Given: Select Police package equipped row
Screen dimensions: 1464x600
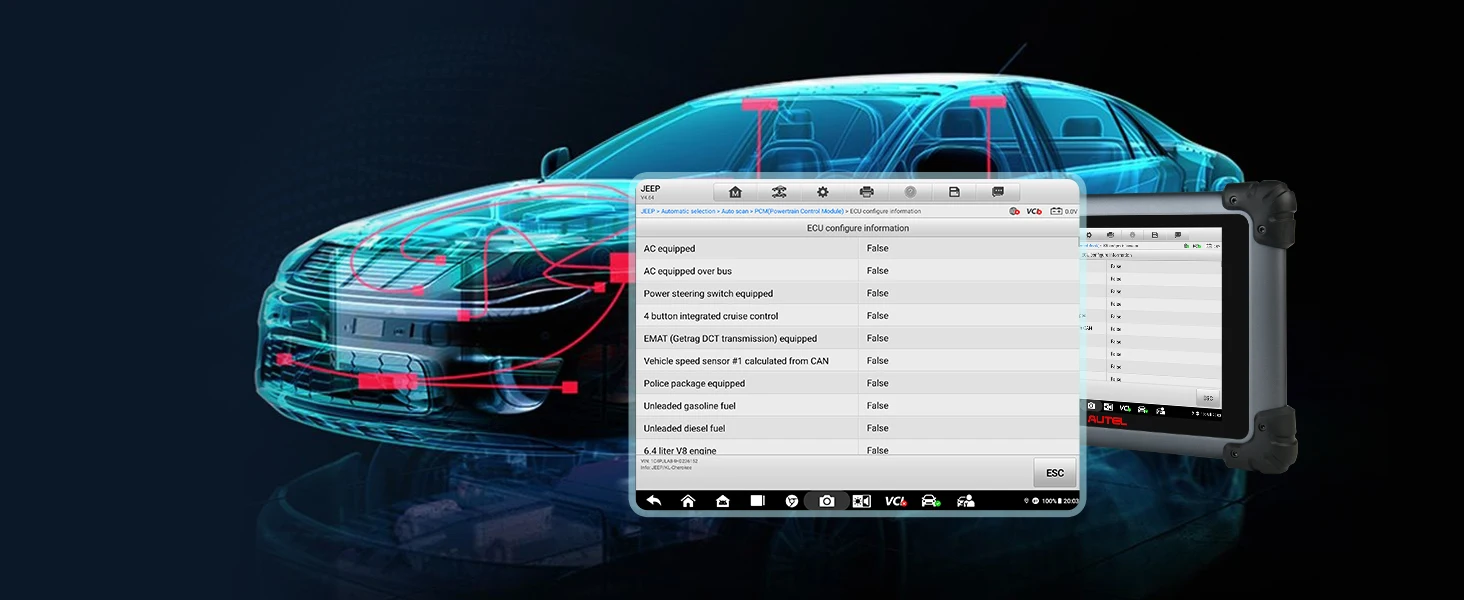Looking at the screenshot, I should [x=858, y=383].
